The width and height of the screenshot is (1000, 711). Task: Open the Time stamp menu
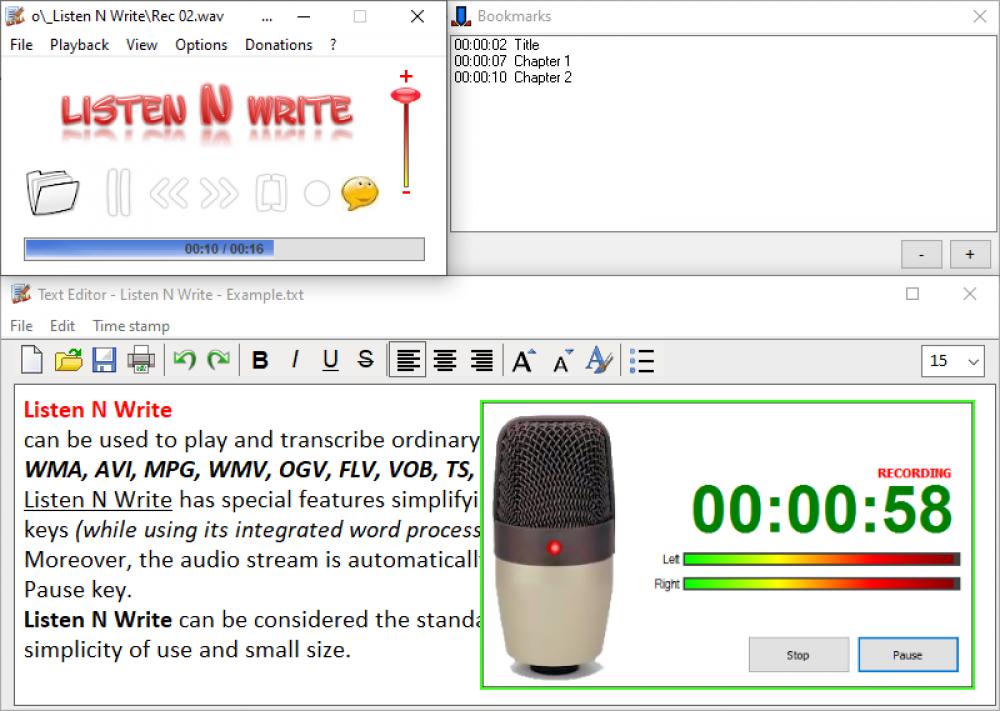pyautogui.click(x=130, y=326)
